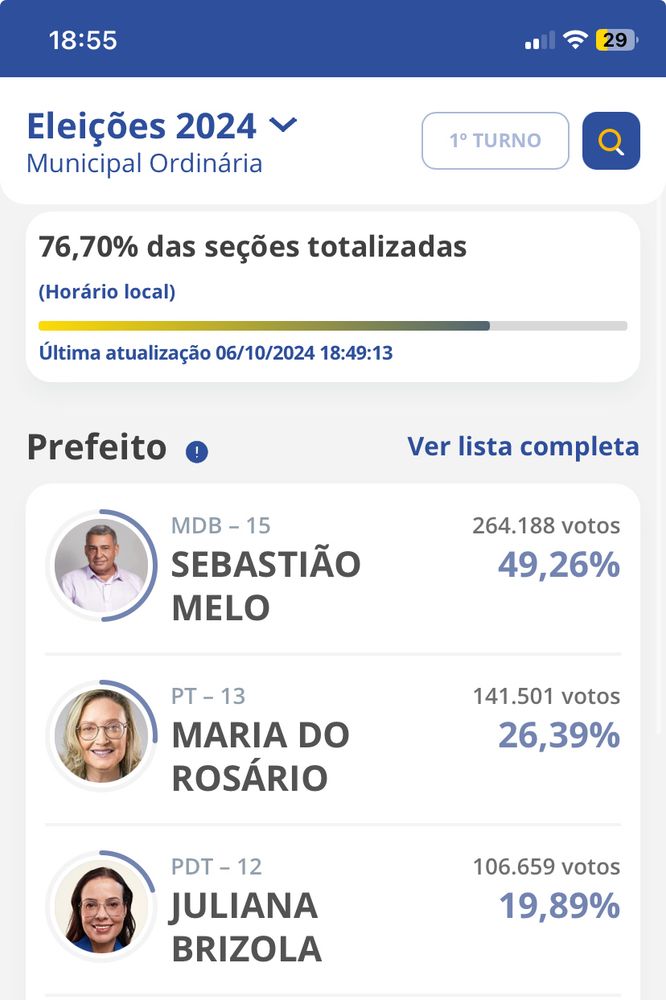Screen dimensions: 666x1000
Task: Open the Eleições 2024 election selector title
Action: 141,126
